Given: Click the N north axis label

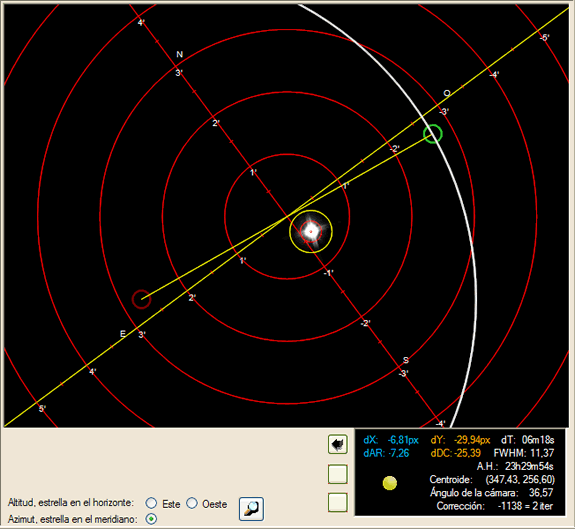Looking at the screenshot, I should (x=179, y=54).
